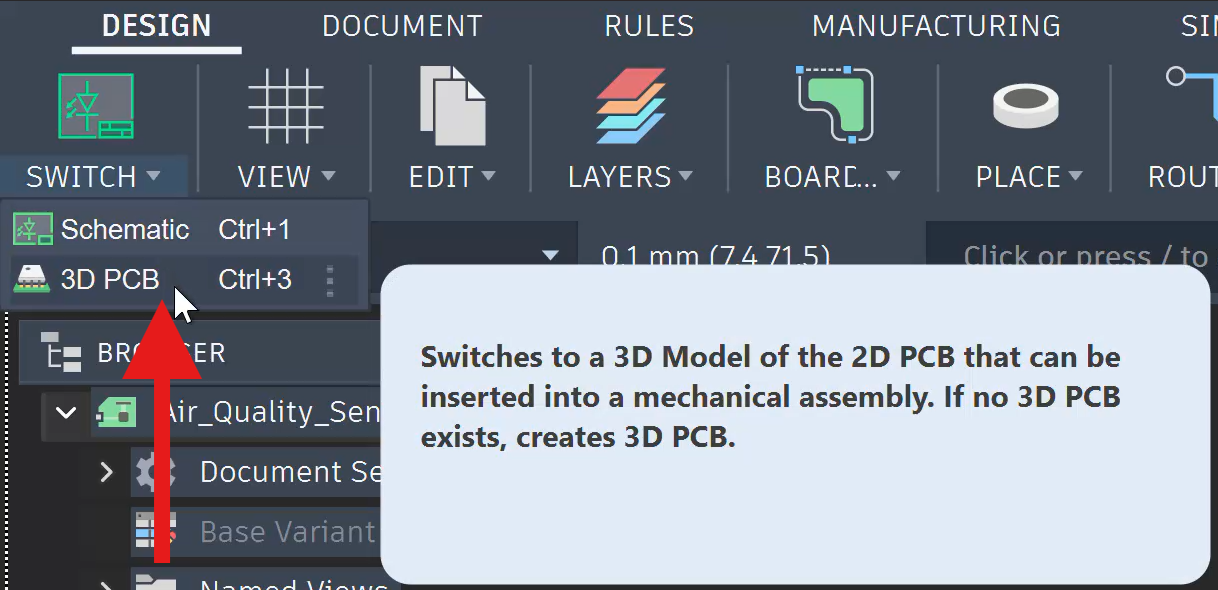This screenshot has width=1218, height=590.
Task: Open the layer selector dropdown arrow
Action: [x=550, y=256]
